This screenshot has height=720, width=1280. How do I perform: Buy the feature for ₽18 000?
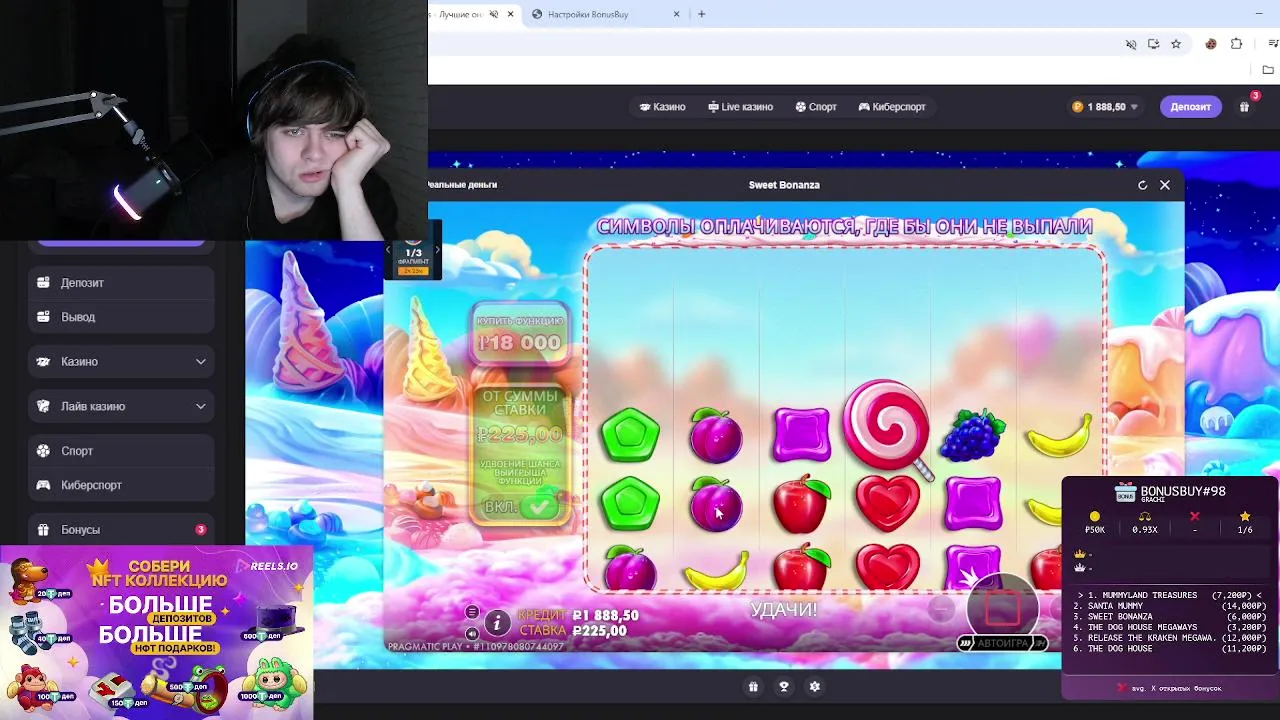point(520,333)
